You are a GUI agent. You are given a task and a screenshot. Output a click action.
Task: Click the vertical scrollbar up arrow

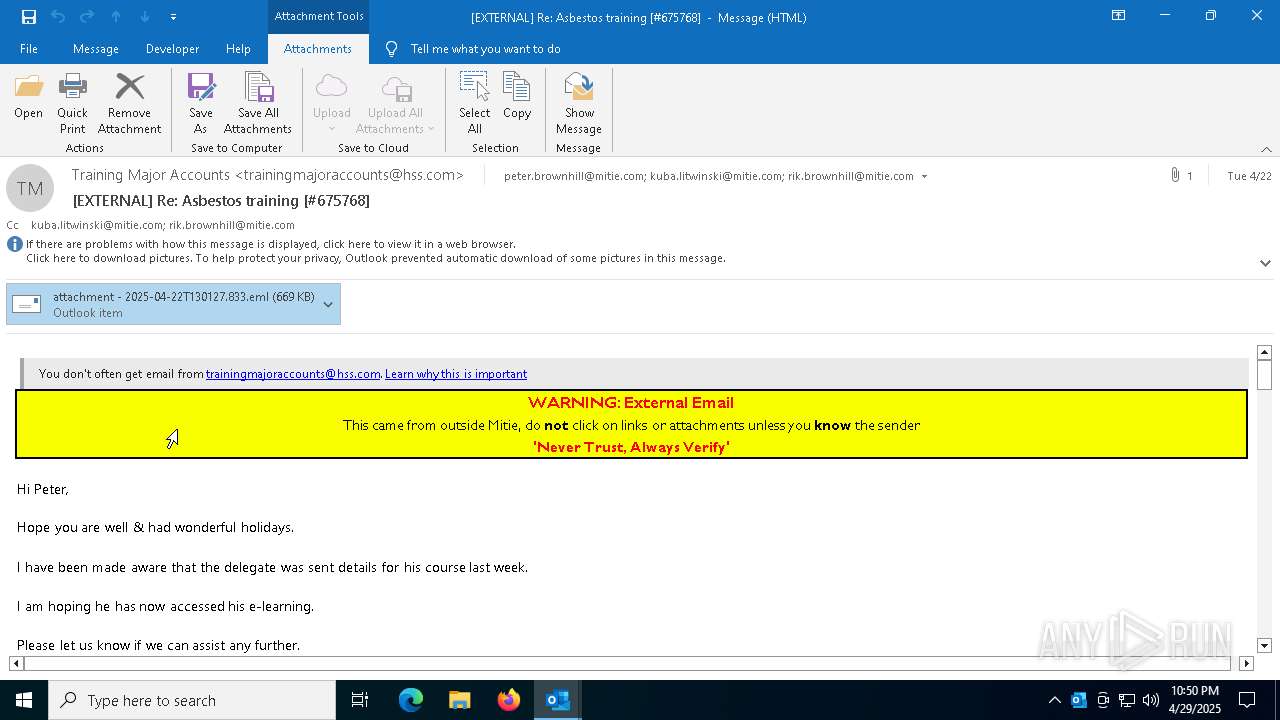click(1264, 352)
